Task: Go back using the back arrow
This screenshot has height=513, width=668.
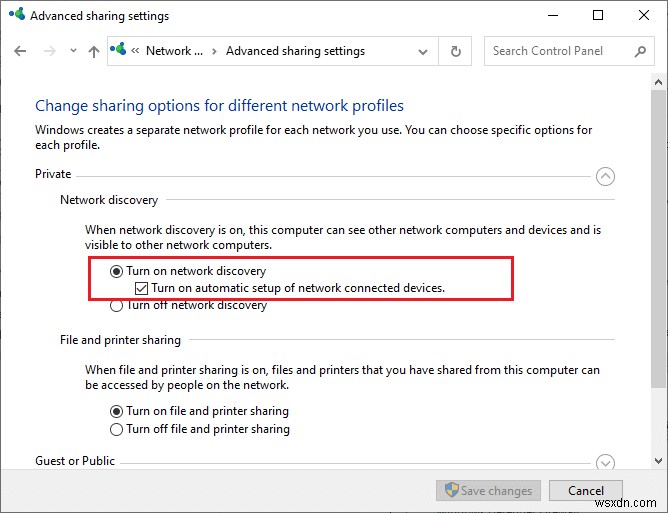Action: tap(20, 51)
